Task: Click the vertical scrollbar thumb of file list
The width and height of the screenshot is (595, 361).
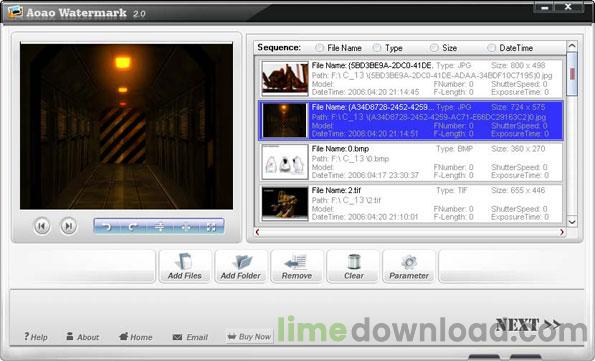Action: point(572,74)
